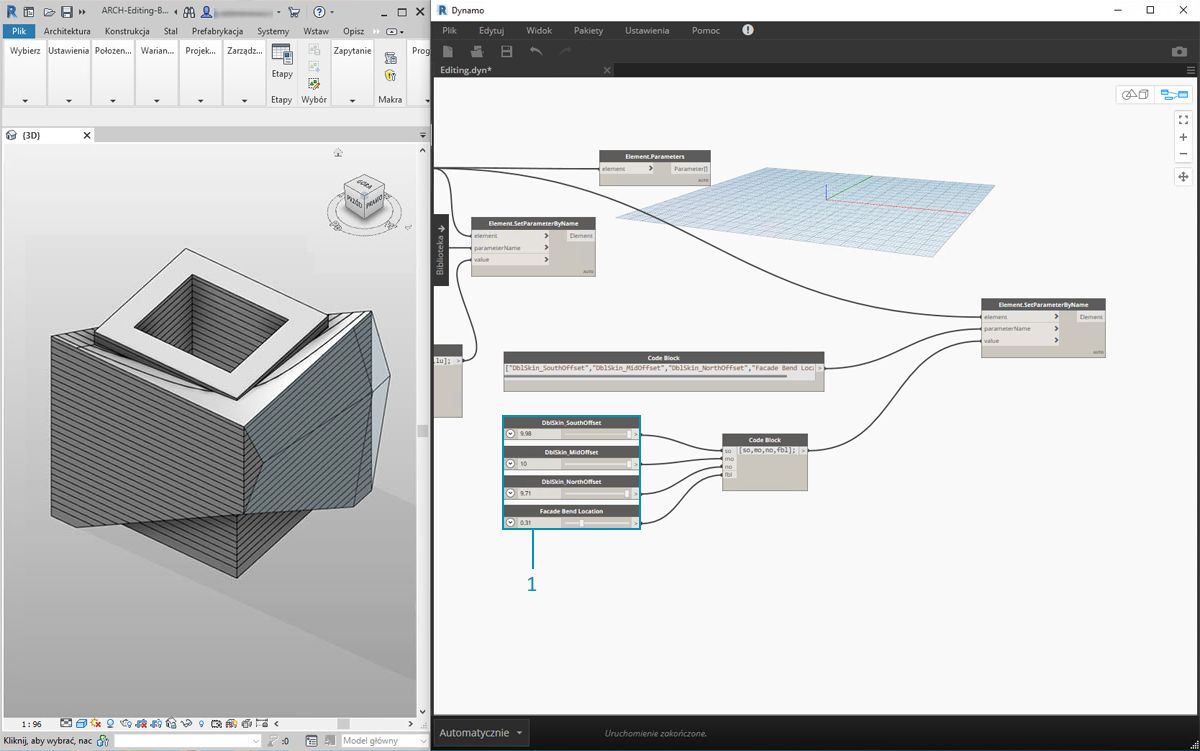The image size is (1200, 751).
Task: Expand DblSkin_NorthOffset slider settings
Action: [510, 493]
